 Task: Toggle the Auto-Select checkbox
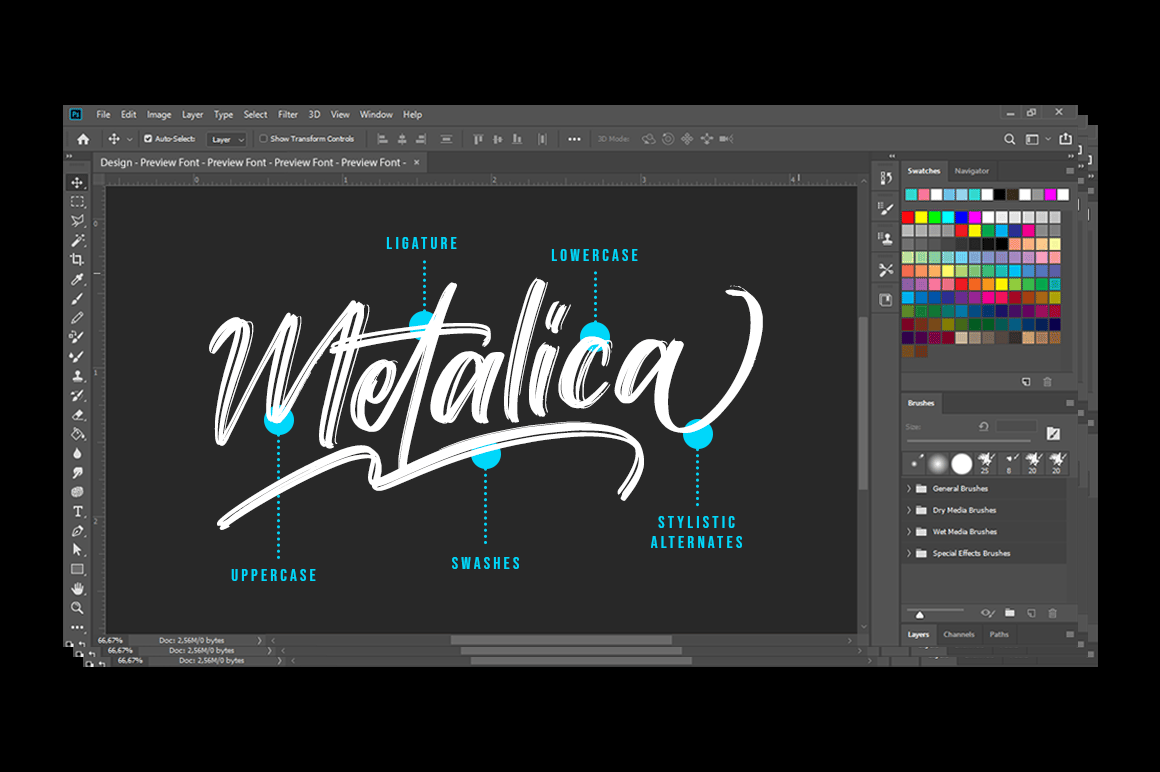[x=148, y=139]
